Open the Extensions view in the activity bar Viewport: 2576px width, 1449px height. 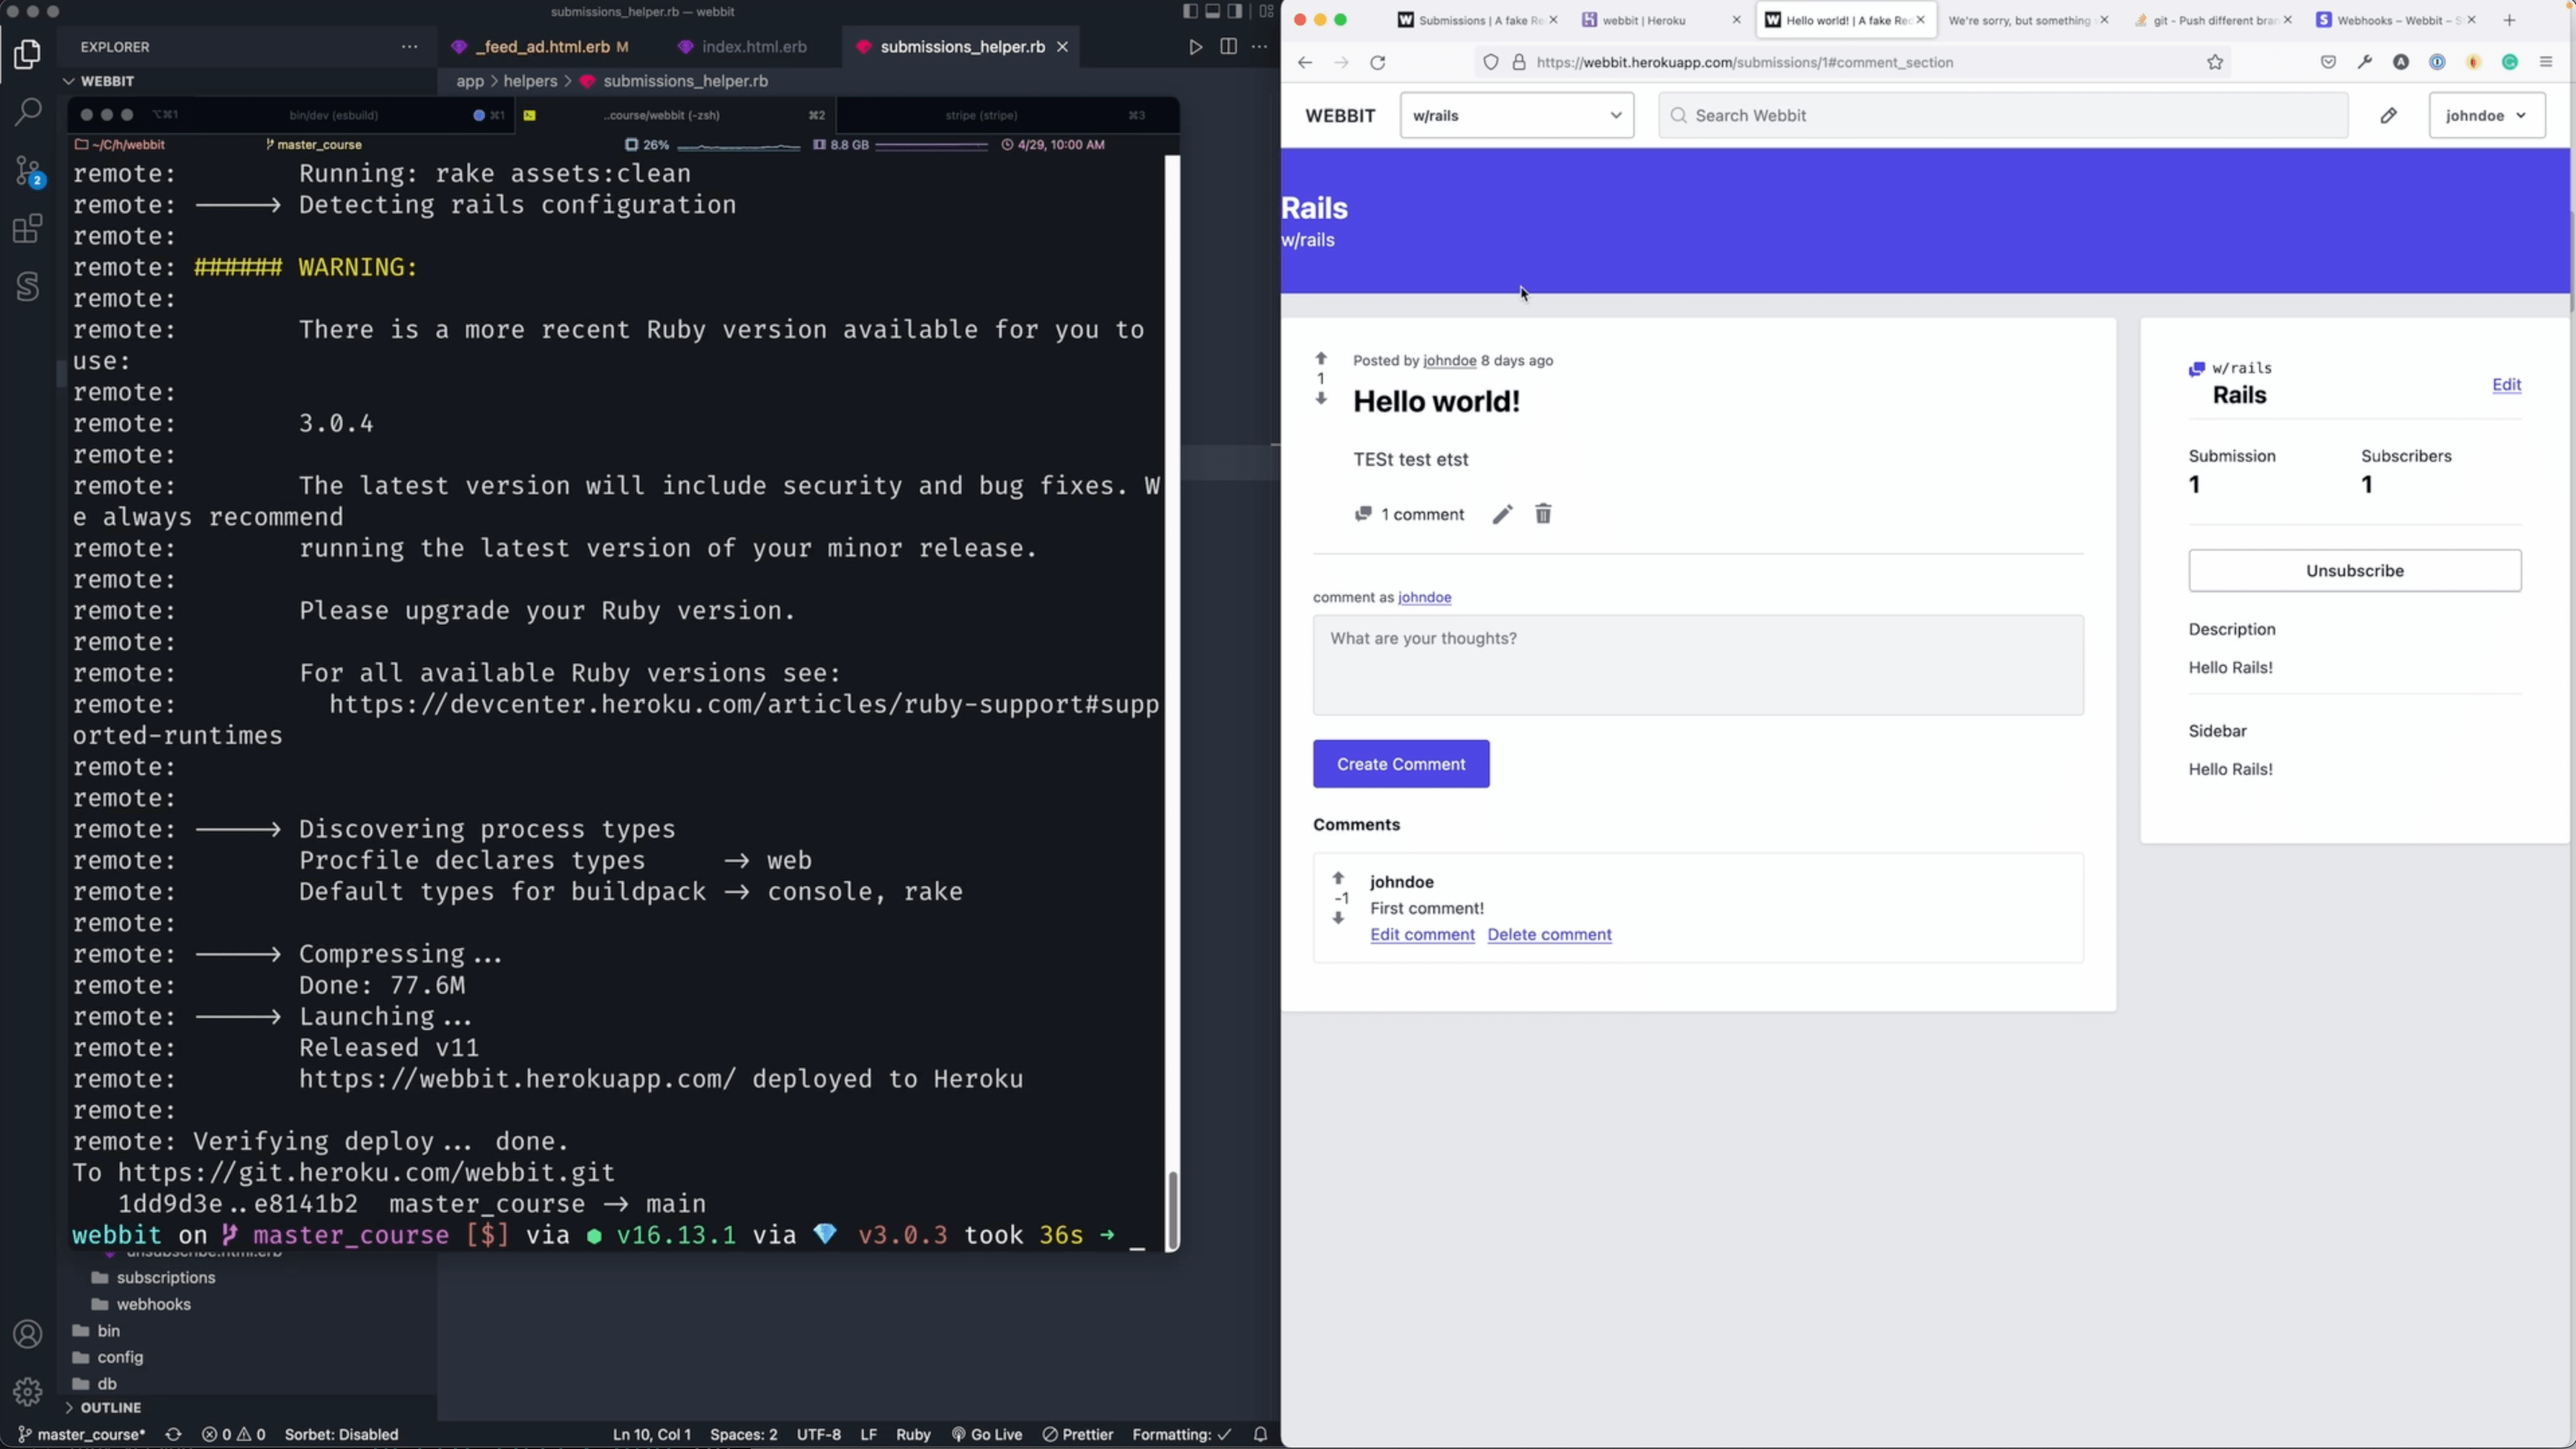28,229
